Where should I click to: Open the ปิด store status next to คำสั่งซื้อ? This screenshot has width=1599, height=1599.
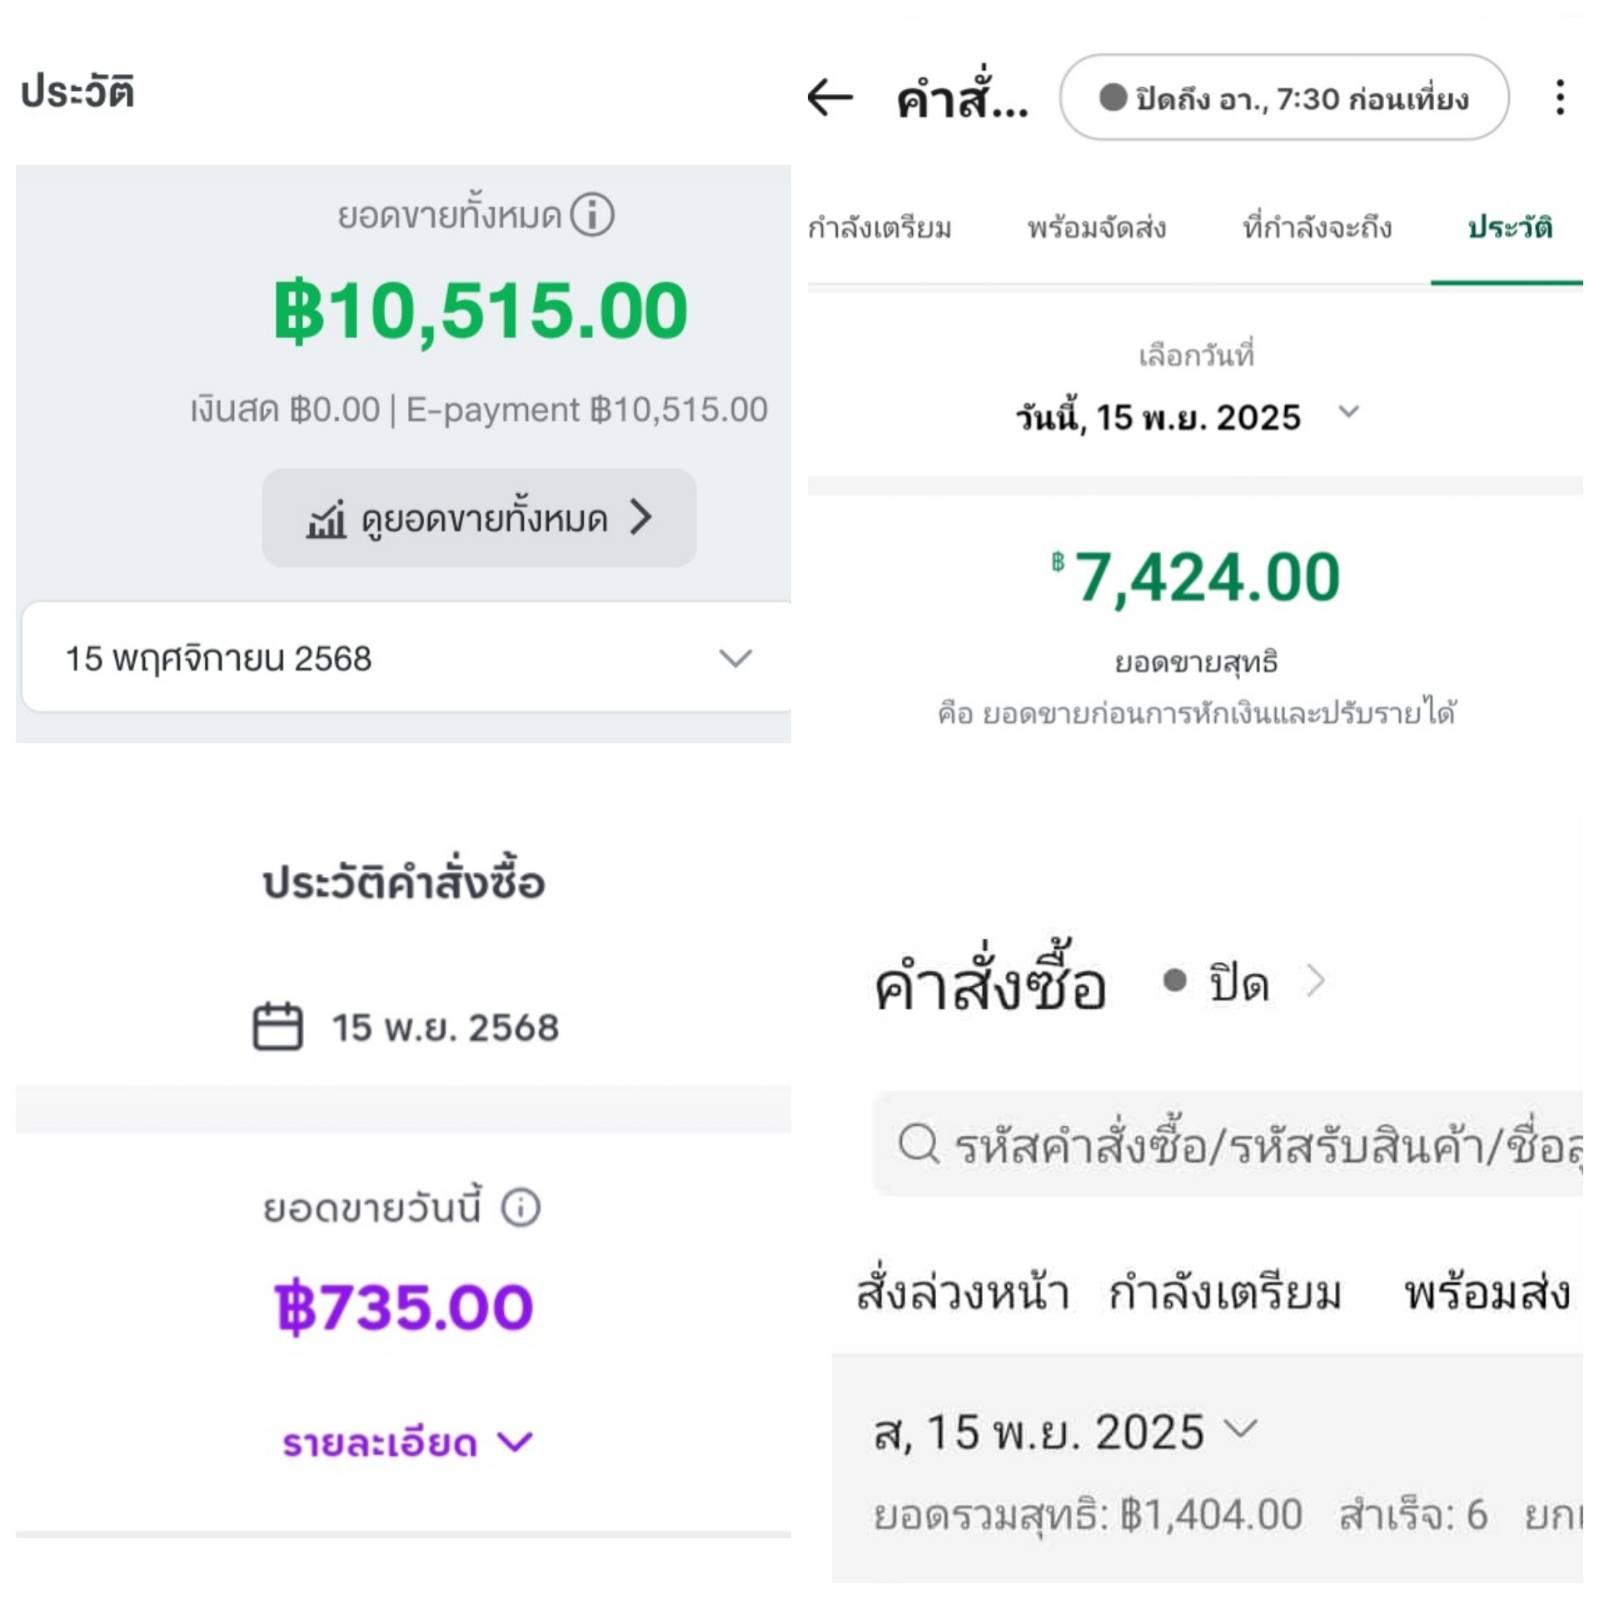pyautogui.click(x=1245, y=982)
